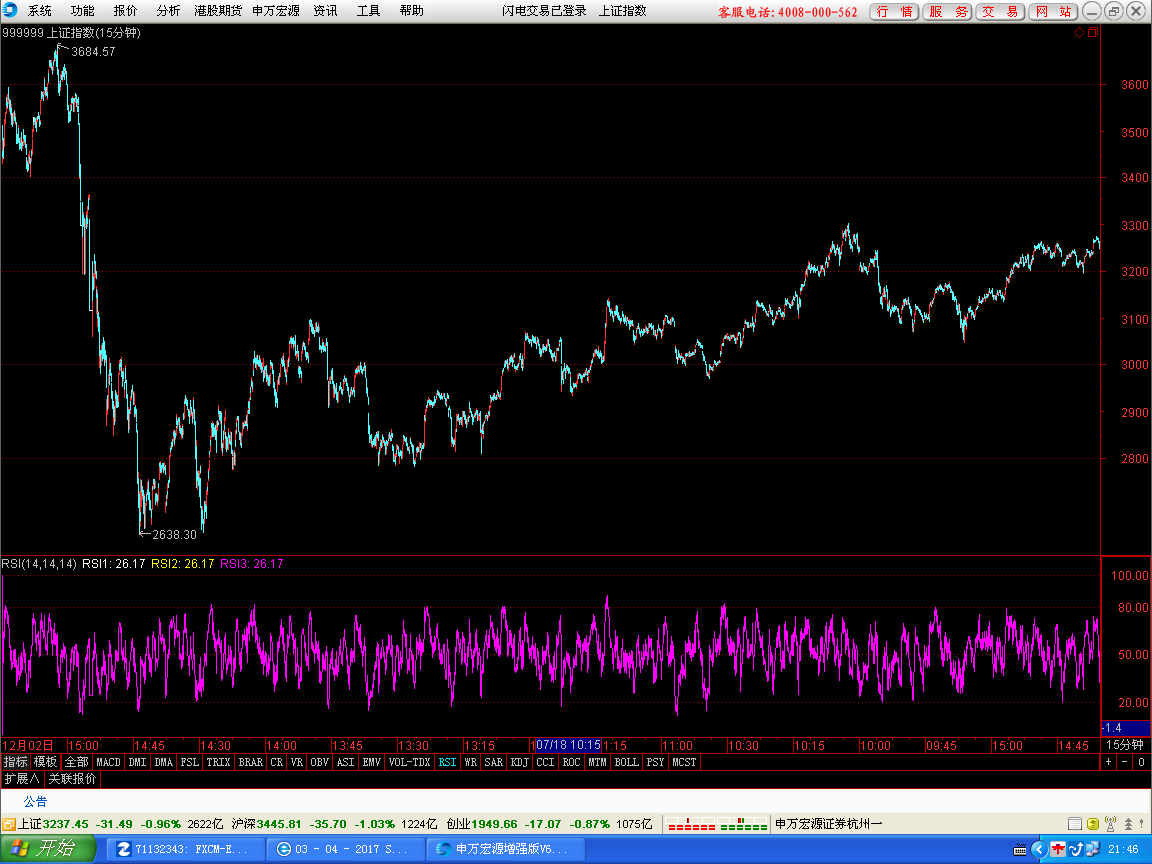Click the 网站 button in title bar
The image size is (1152, 864).
point(1054,12)
